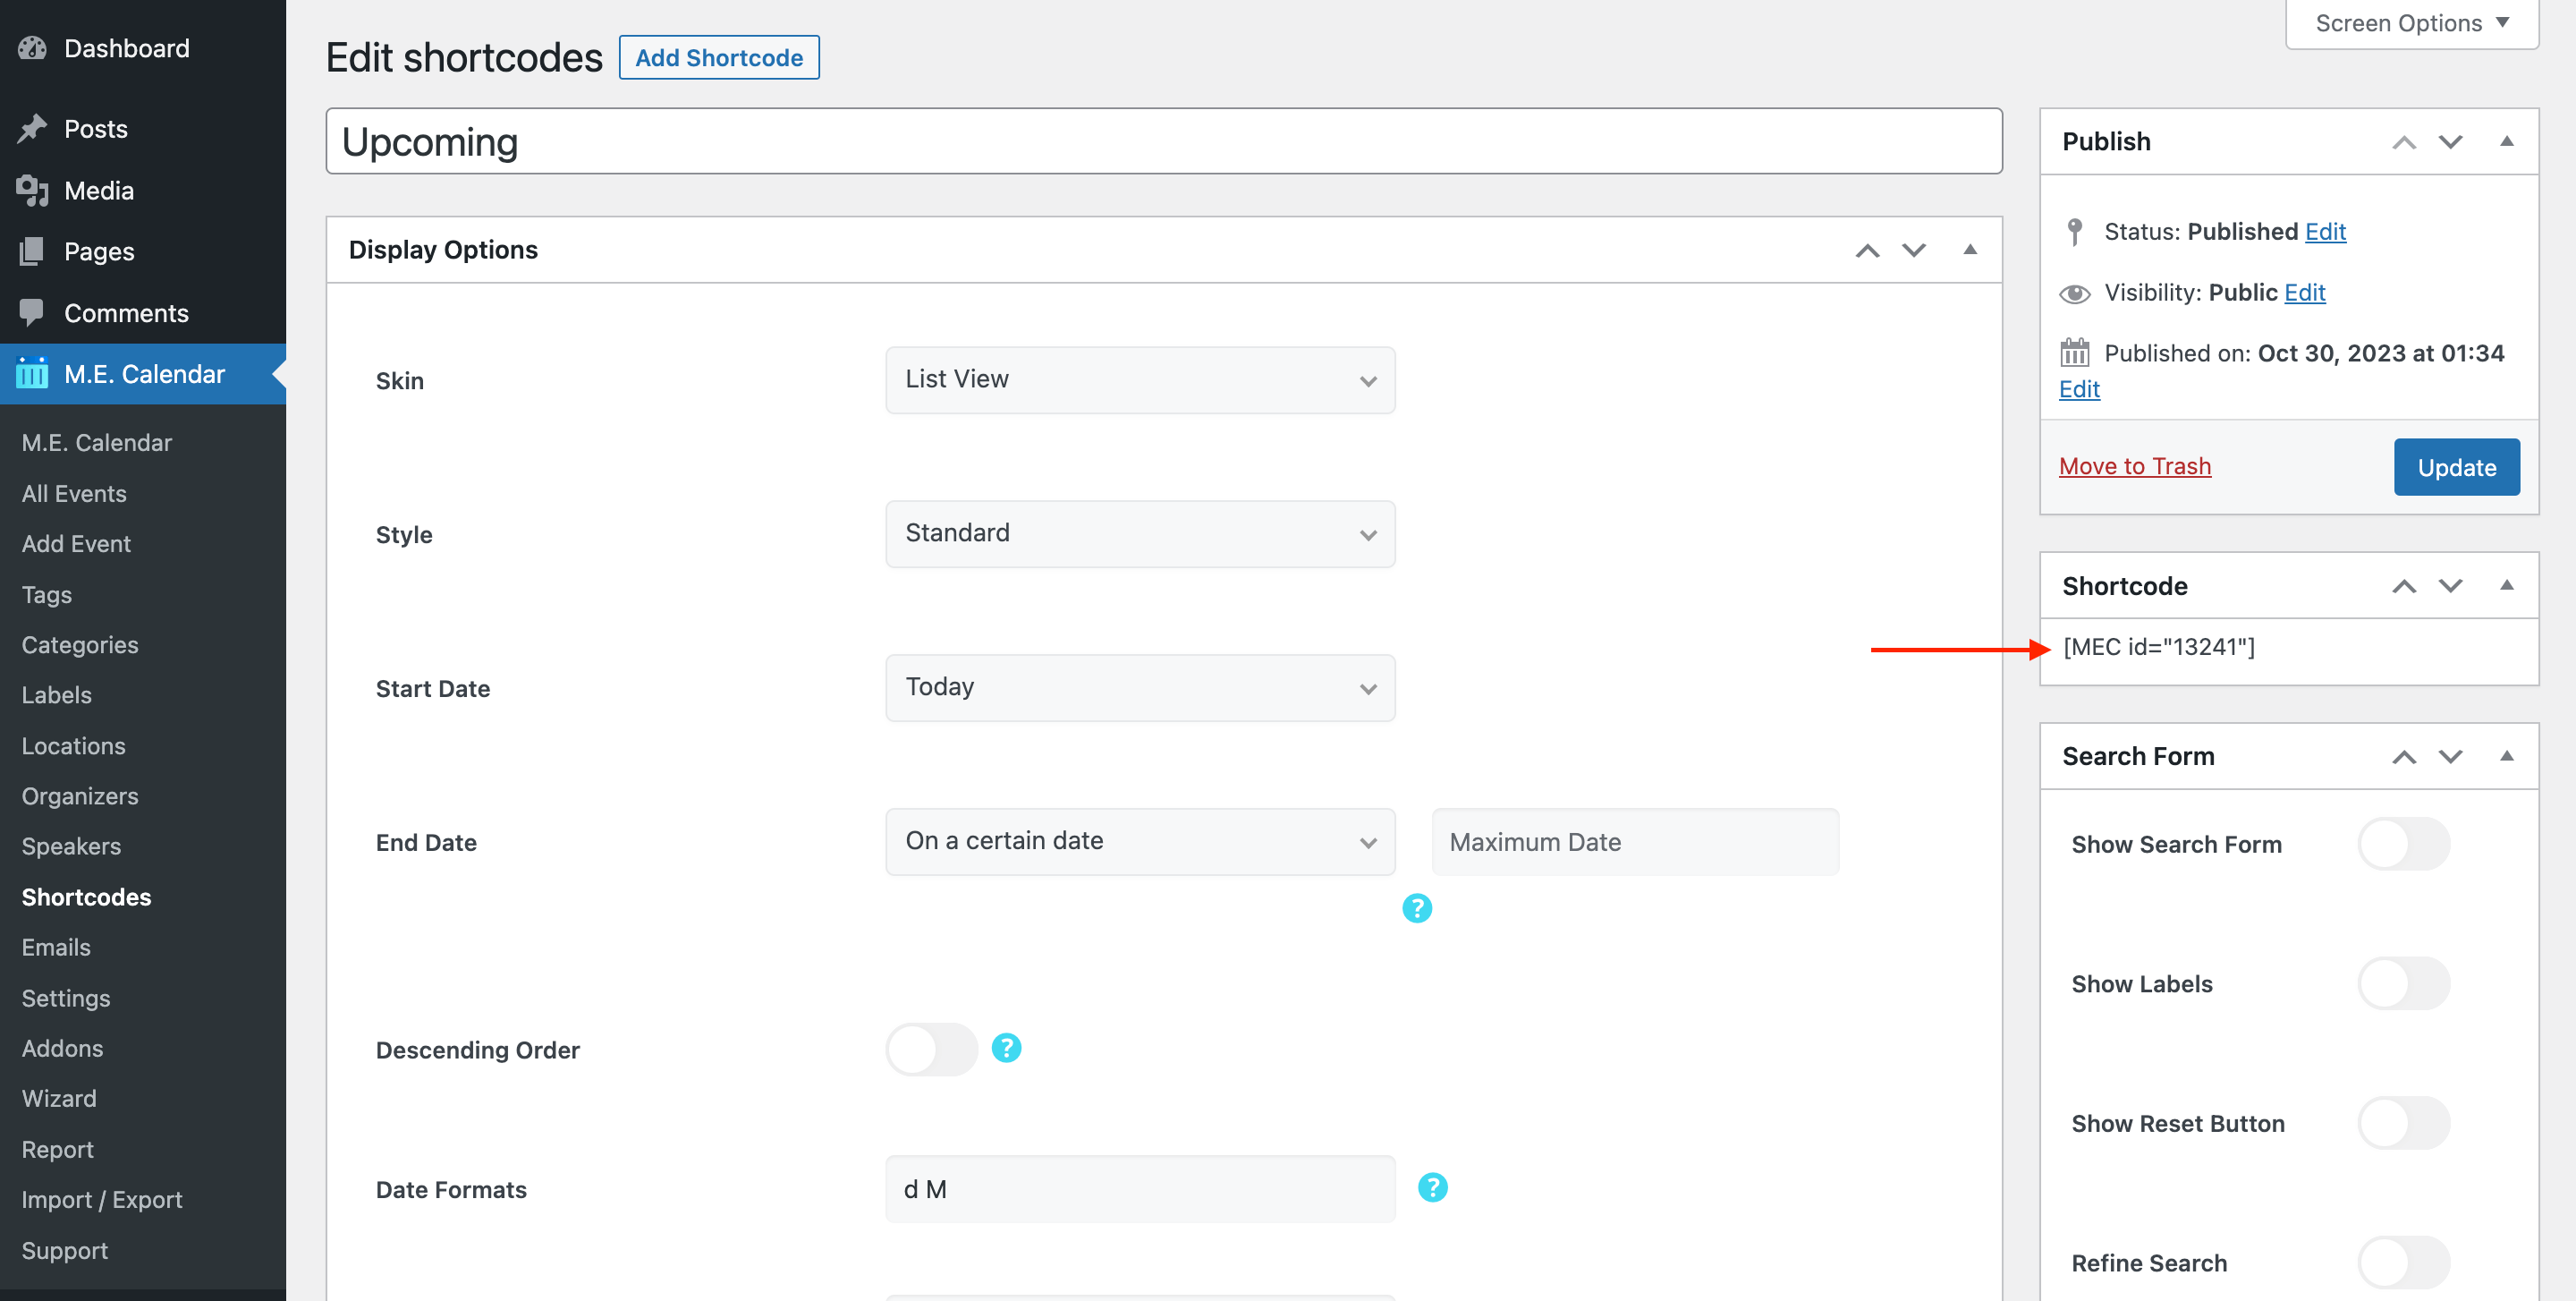Viewport: 2576px width, 1301px height.
Task: Click help icon next to Descending Order
Action: pyautogui.click(x=1006, y=1048)
